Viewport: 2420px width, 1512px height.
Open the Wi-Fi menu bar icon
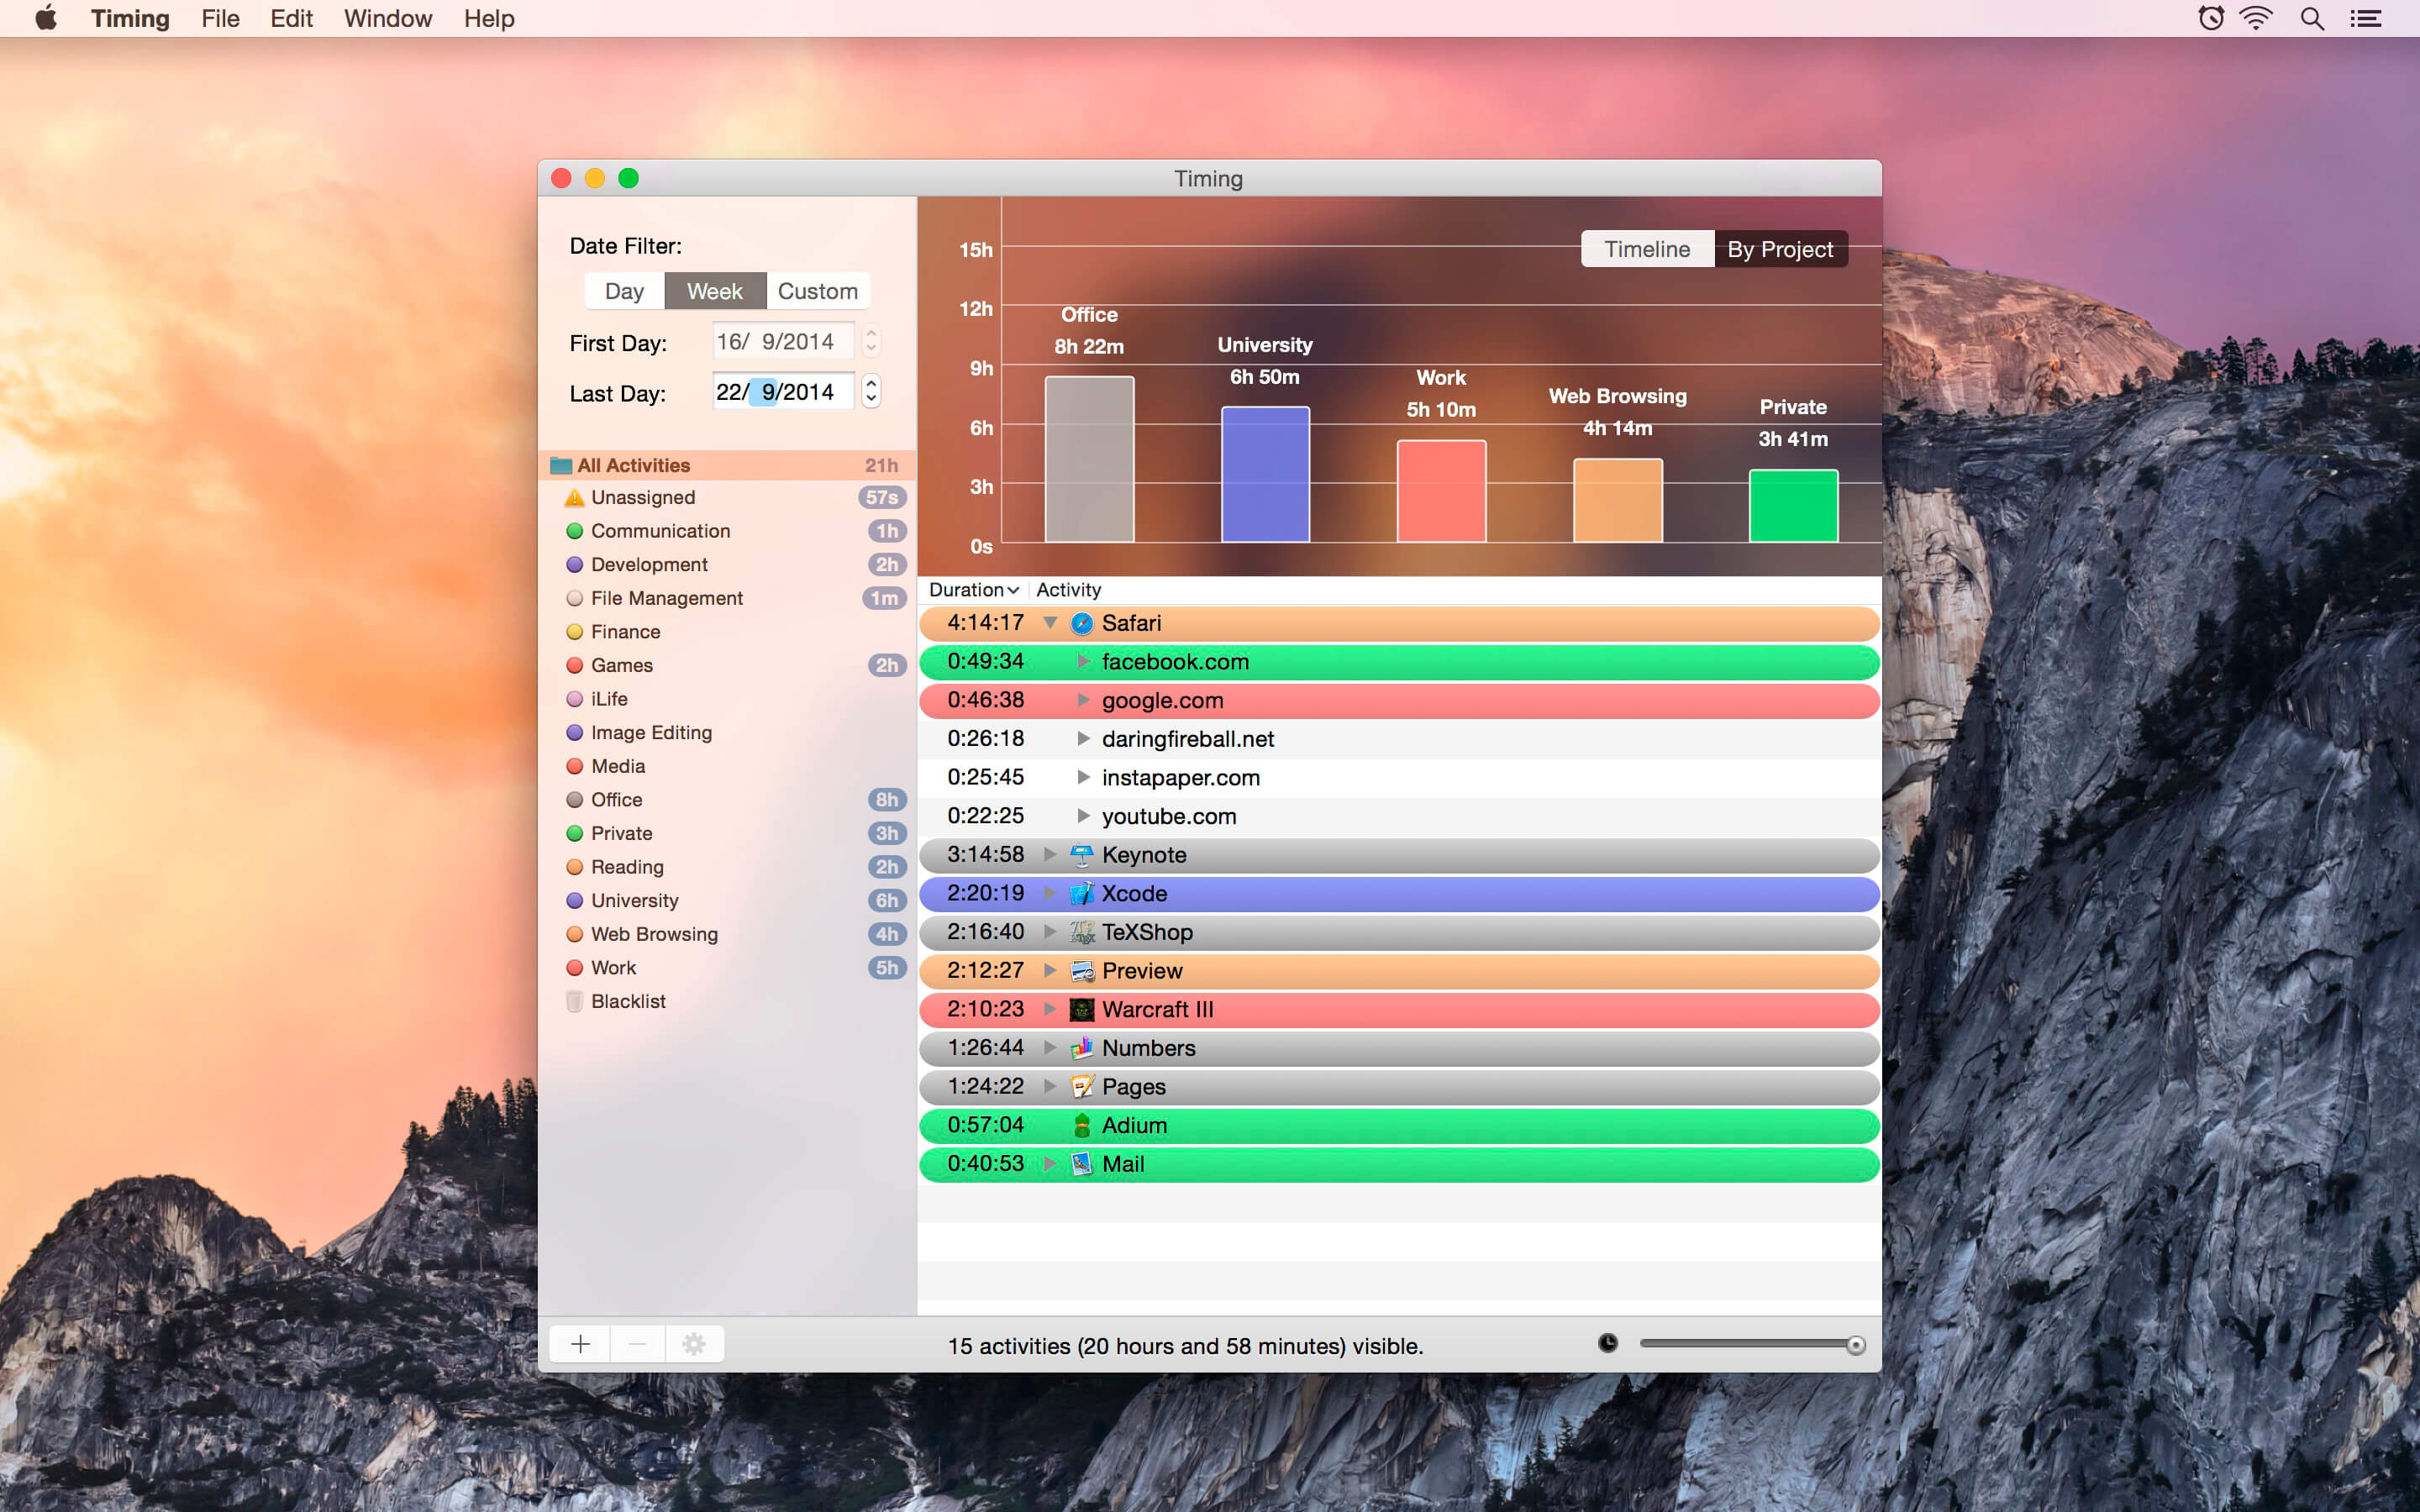tap(2256, 18)
